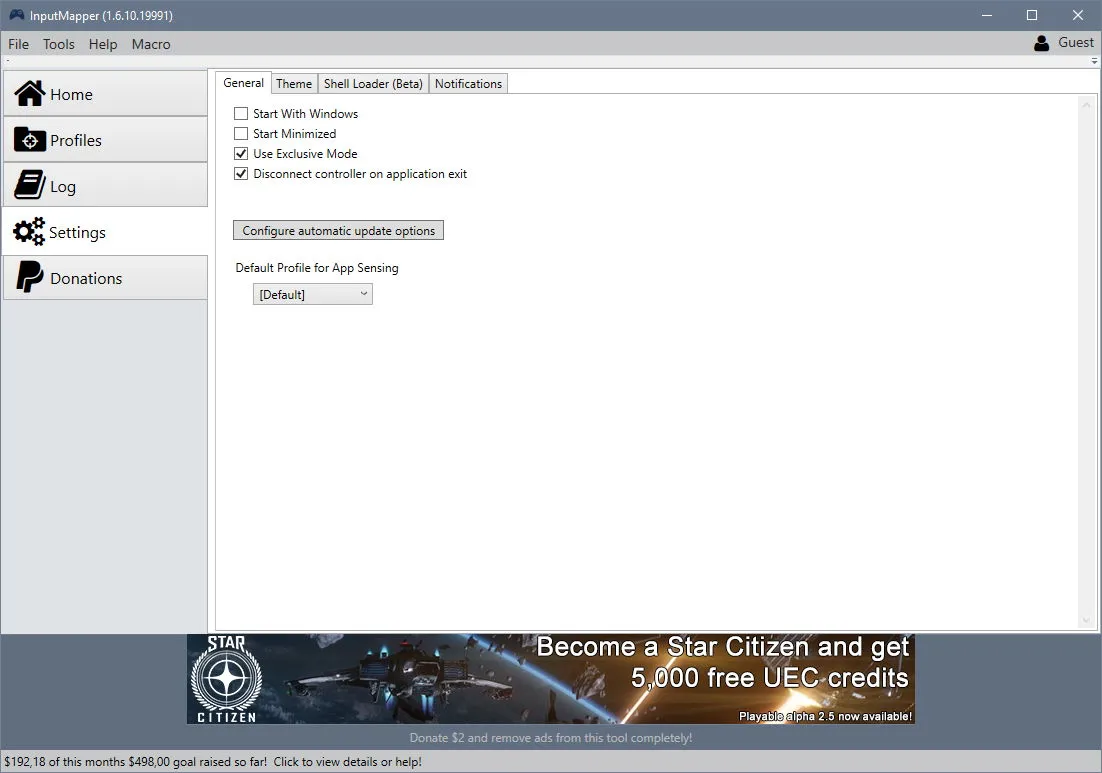Disable Use Exclusive Mode checkbox
This screenshot has height=773, width=1102.
pos(241,153)
